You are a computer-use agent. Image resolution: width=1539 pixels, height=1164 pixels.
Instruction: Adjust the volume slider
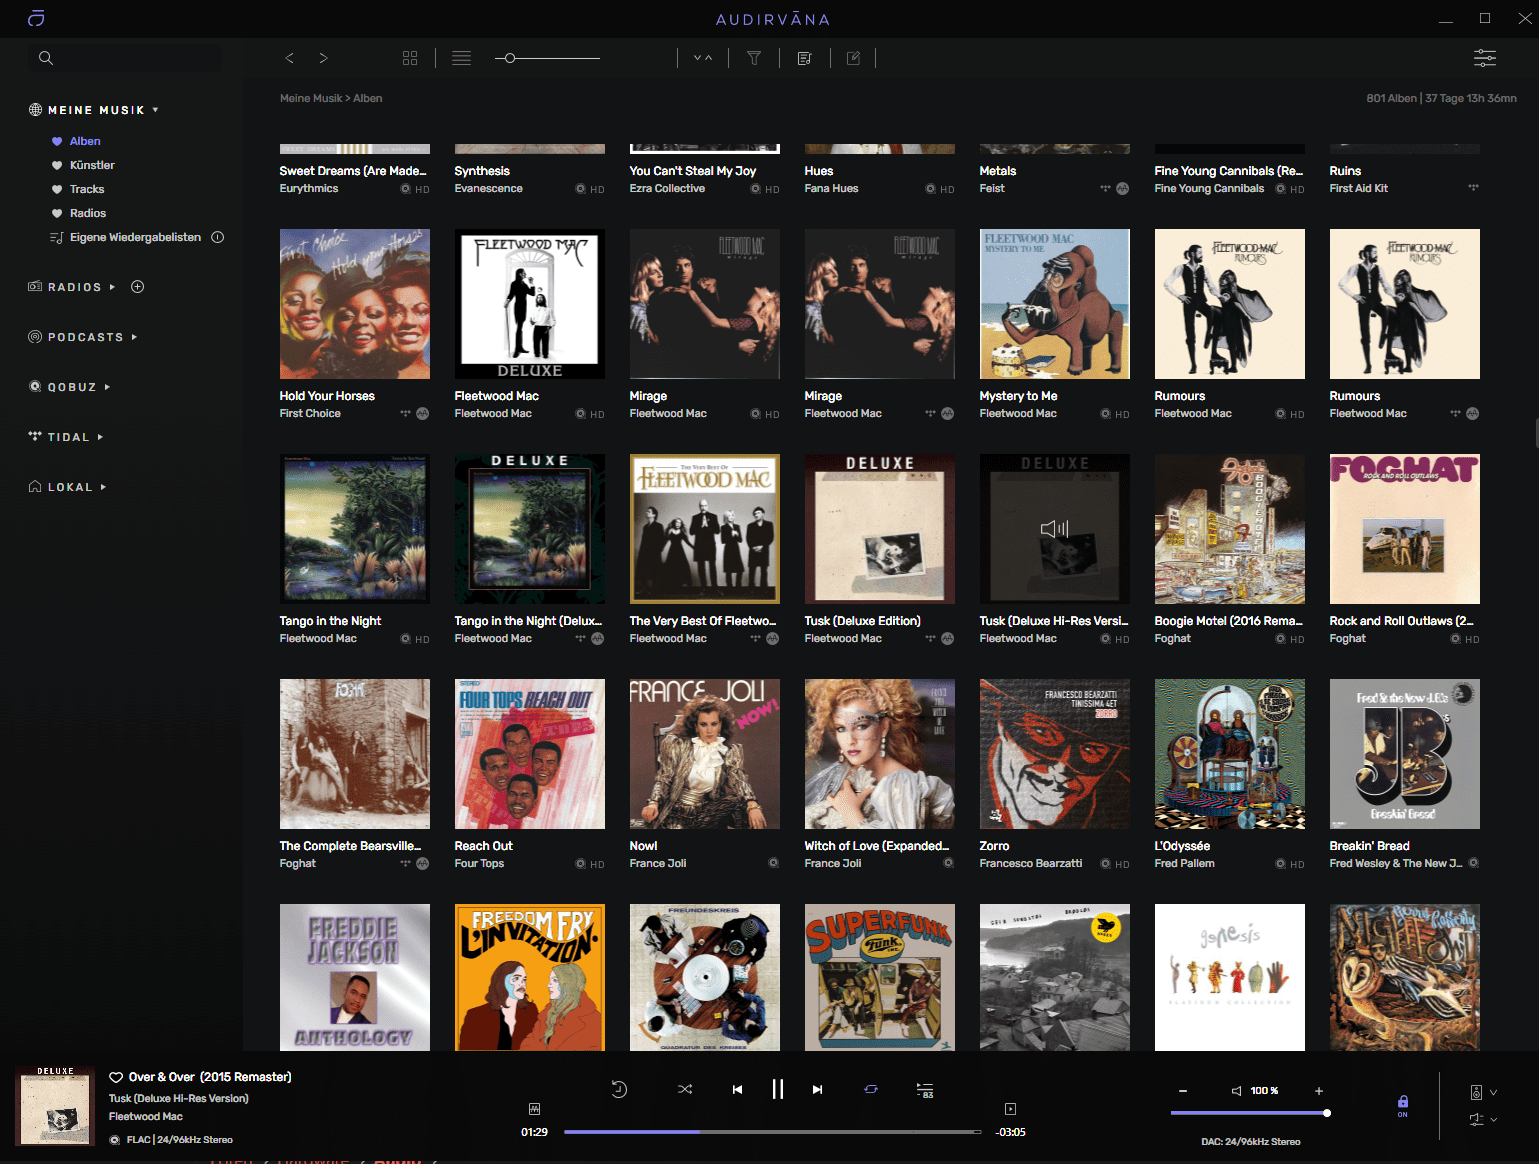tap(1250, 1113)
